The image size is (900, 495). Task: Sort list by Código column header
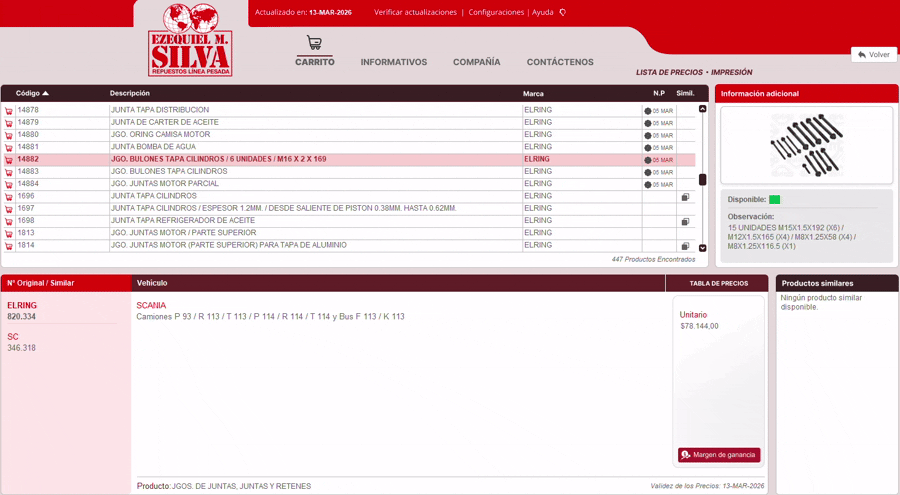(32, 93)
